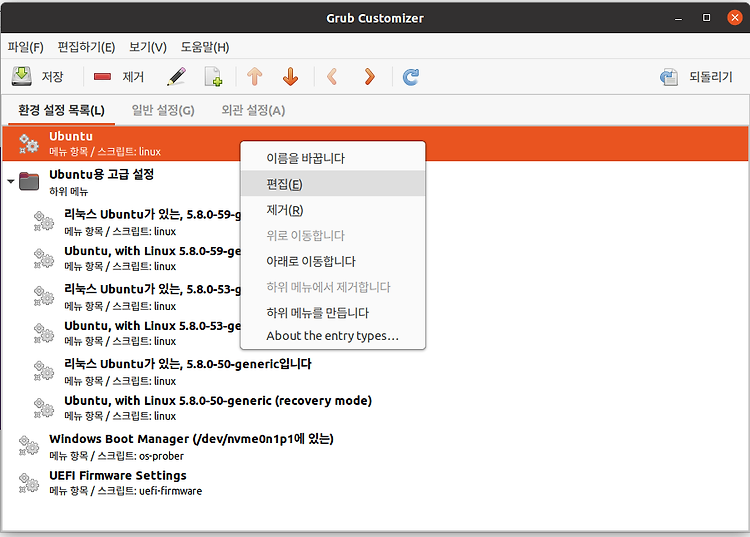Click gear icon beside Ubuntu, with Linux 5.8.0-53
Screen dimensions: 750x537
point(44,333)
